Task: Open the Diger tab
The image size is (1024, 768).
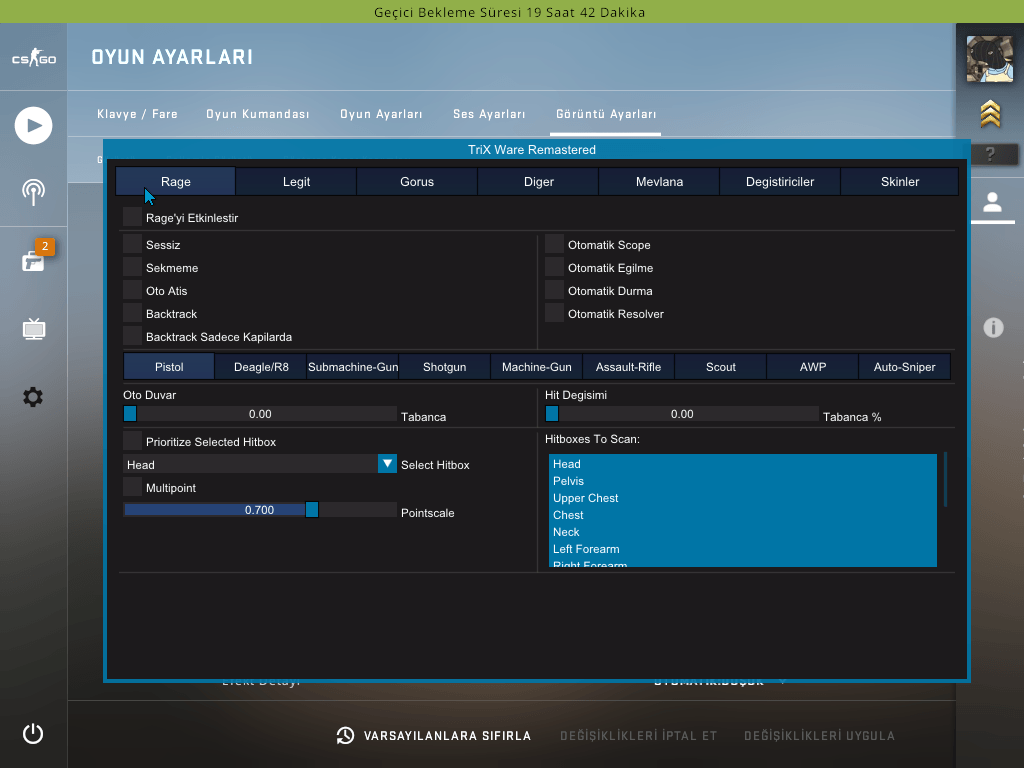Action: pyautogui.click(x=539, y=182)
